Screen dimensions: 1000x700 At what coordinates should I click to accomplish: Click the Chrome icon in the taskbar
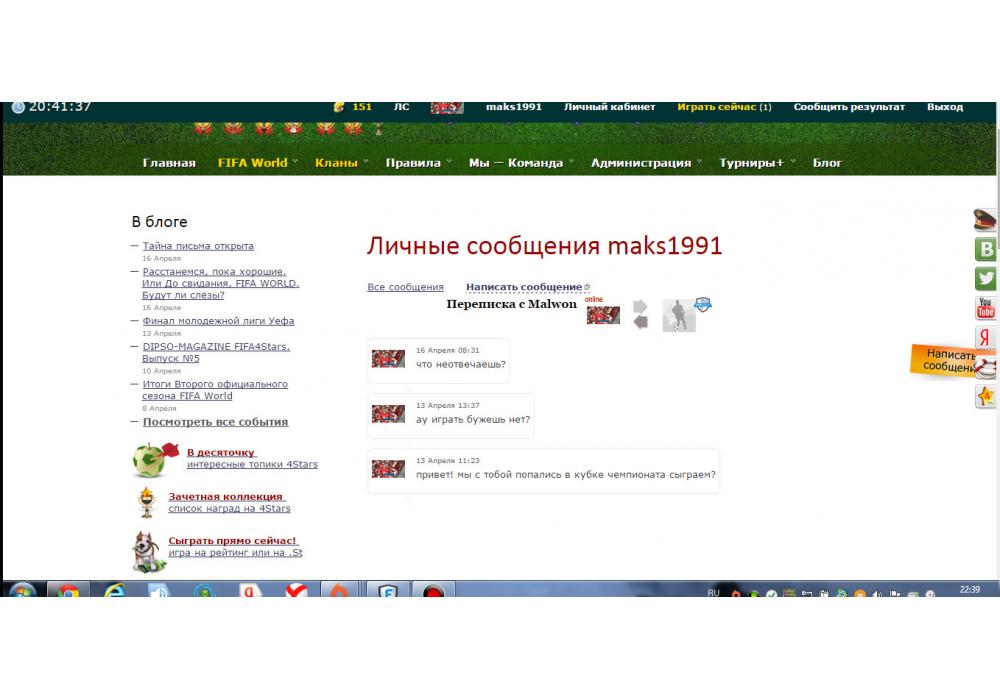[68, 591]
